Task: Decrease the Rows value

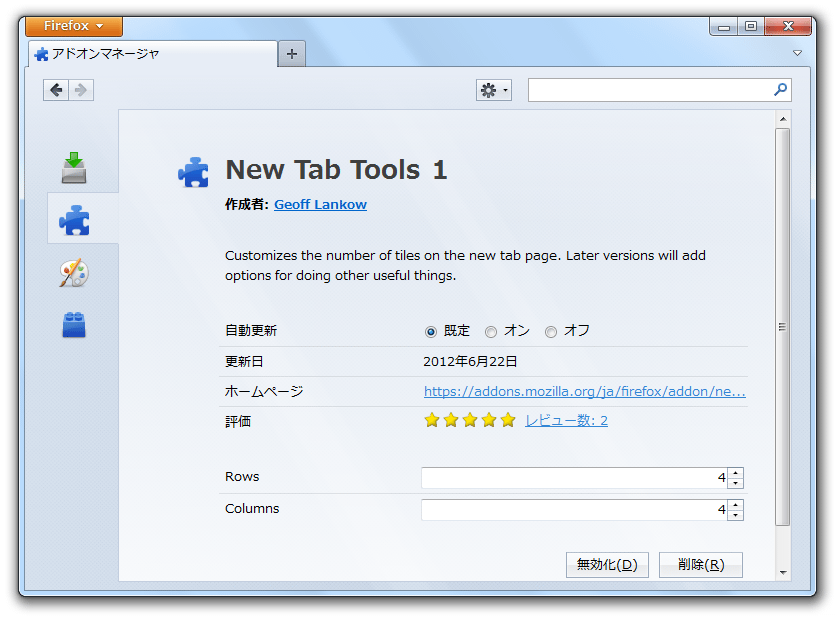Action: point(736,483)
